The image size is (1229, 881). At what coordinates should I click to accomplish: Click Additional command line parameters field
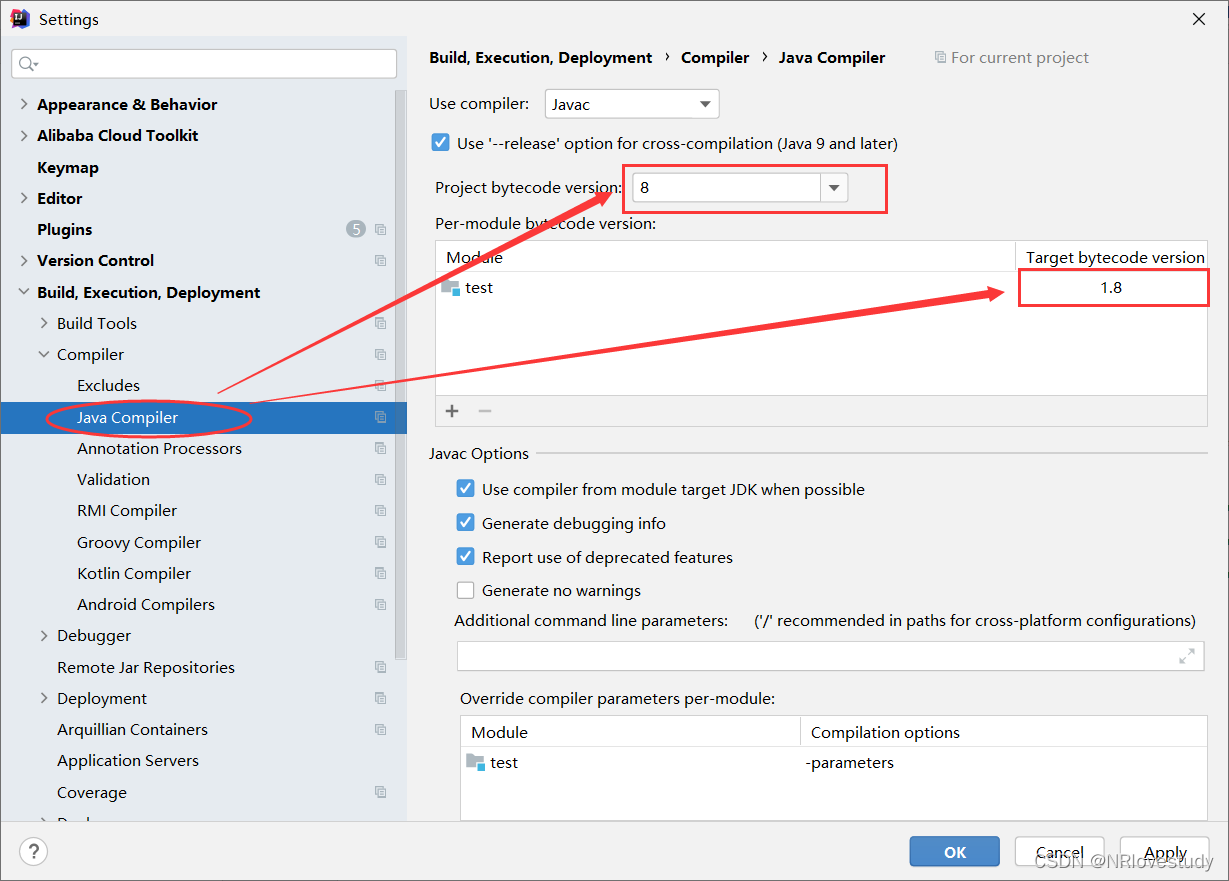pos(830,657)
